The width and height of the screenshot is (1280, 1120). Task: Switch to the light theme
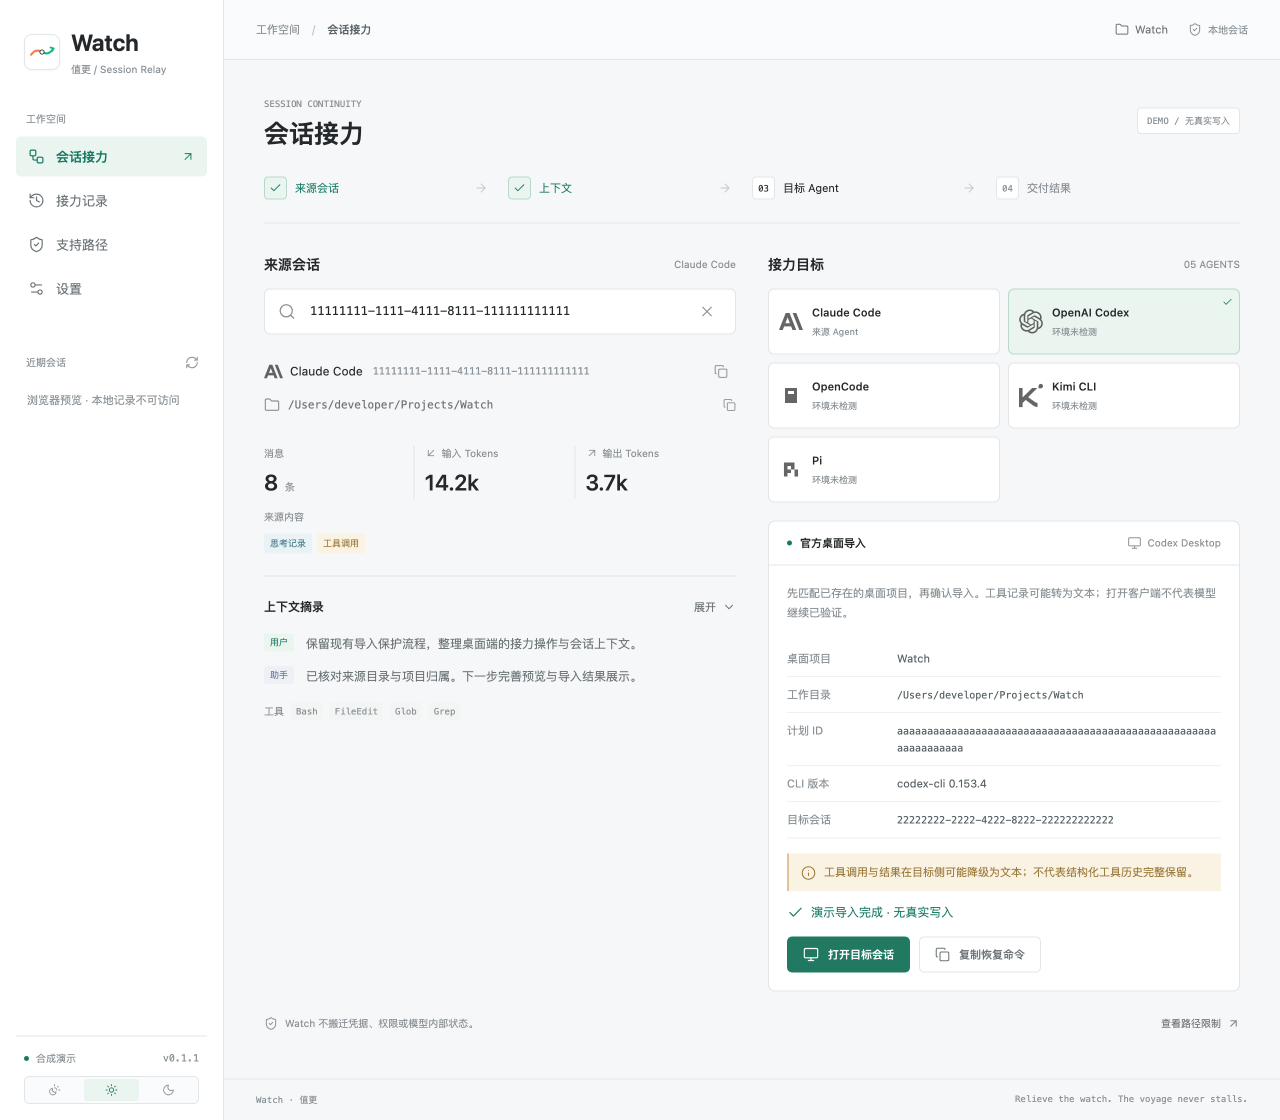(x=111, y=1090)
